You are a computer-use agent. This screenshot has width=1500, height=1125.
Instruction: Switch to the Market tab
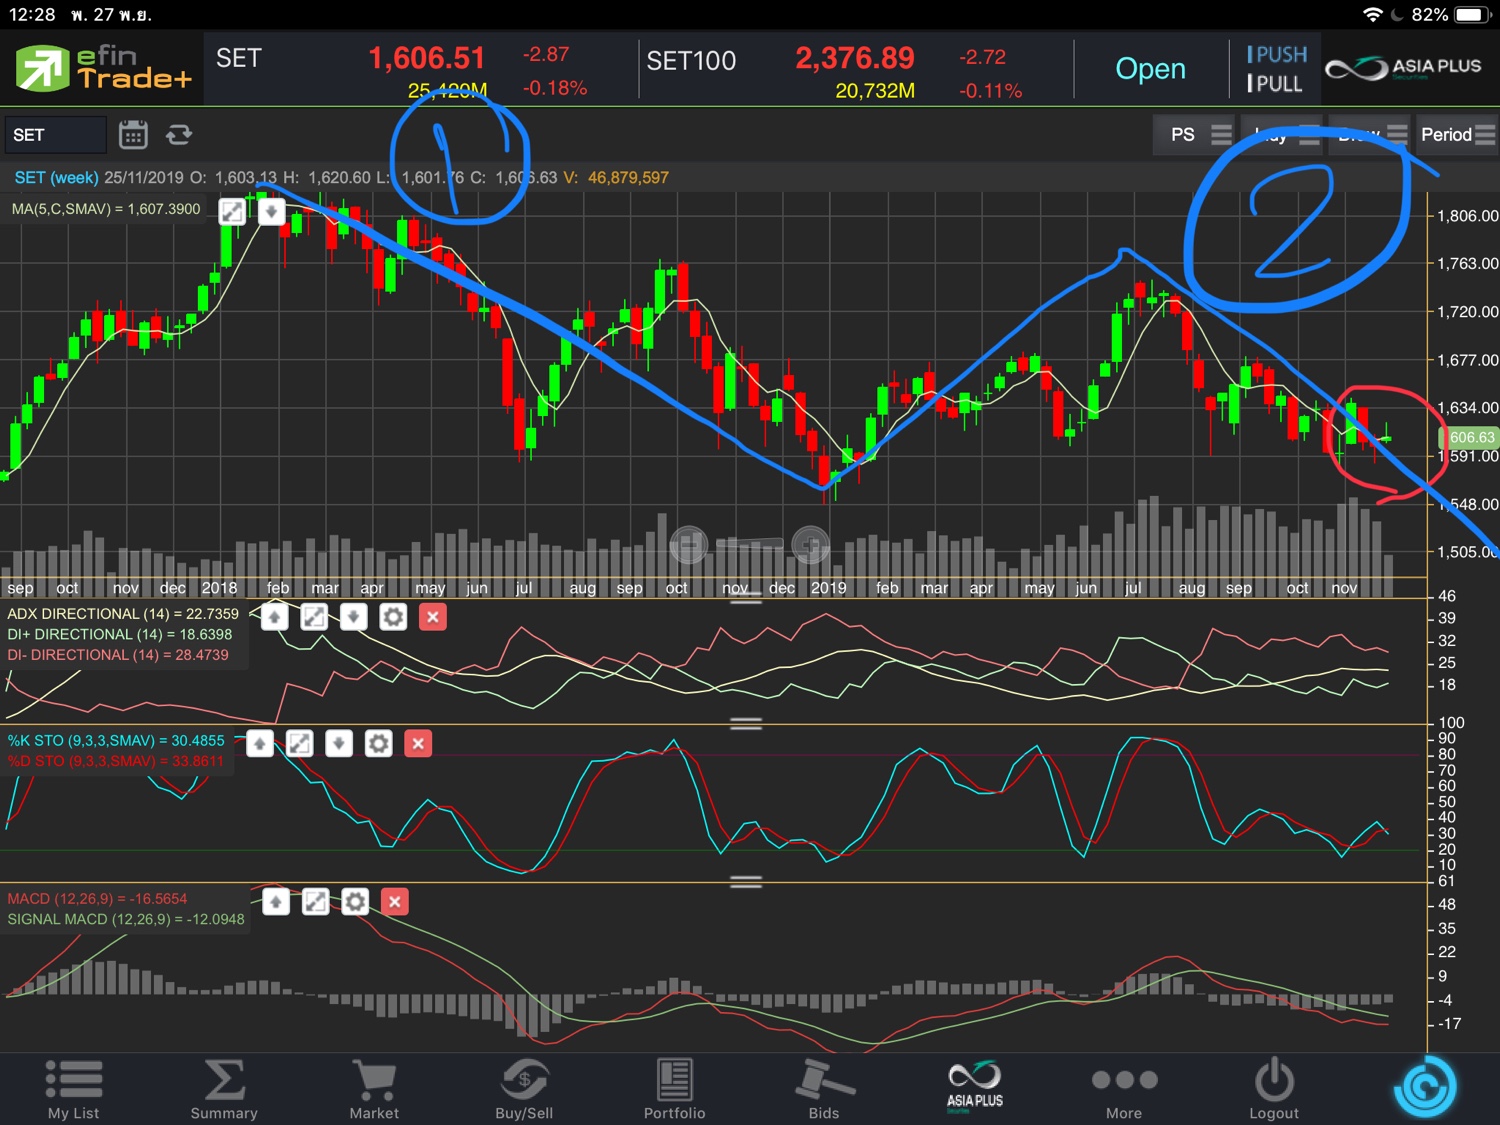(x=374, y=1089)
